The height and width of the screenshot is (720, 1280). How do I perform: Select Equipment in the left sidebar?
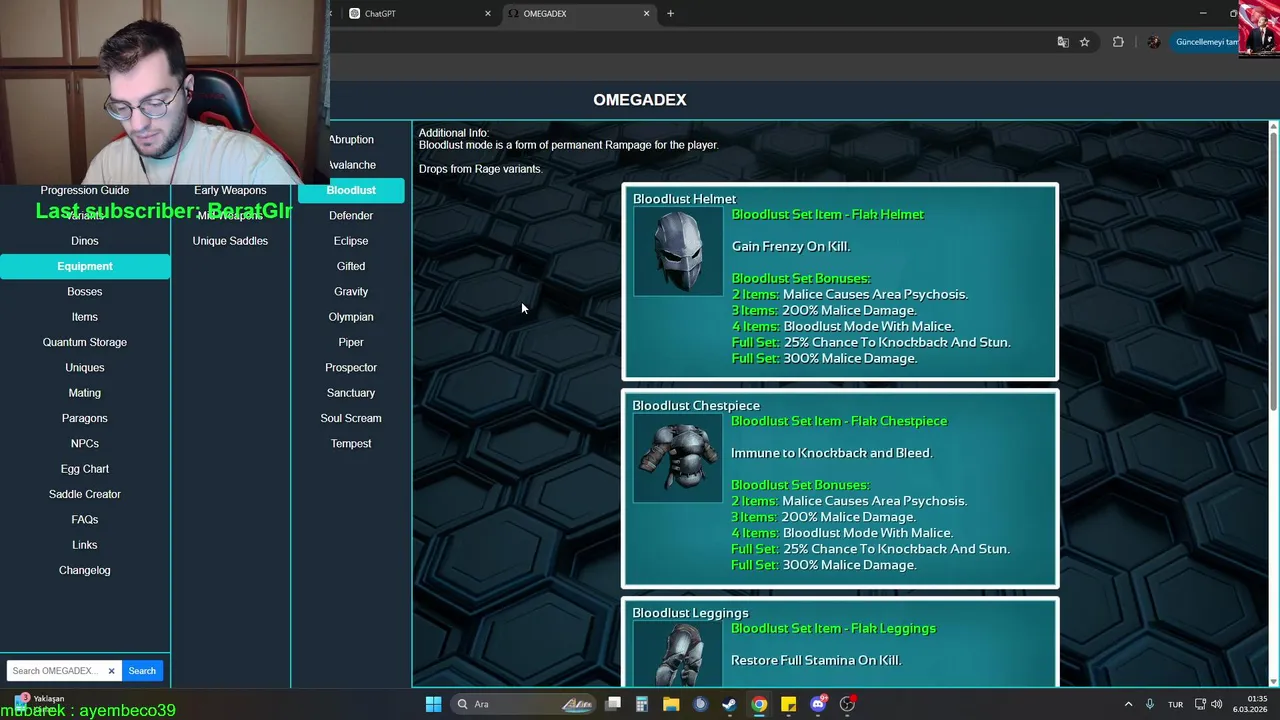85,266
